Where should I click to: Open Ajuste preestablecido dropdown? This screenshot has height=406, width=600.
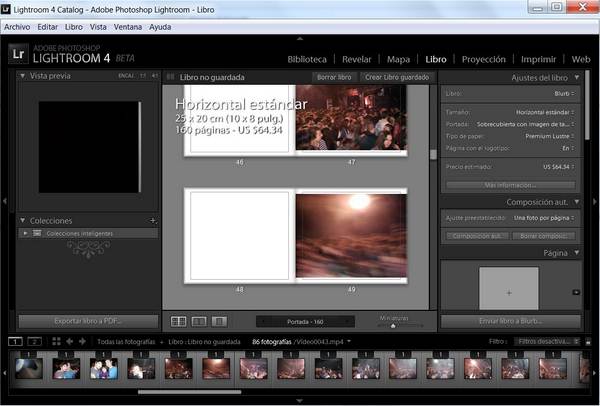pos(544,218)
